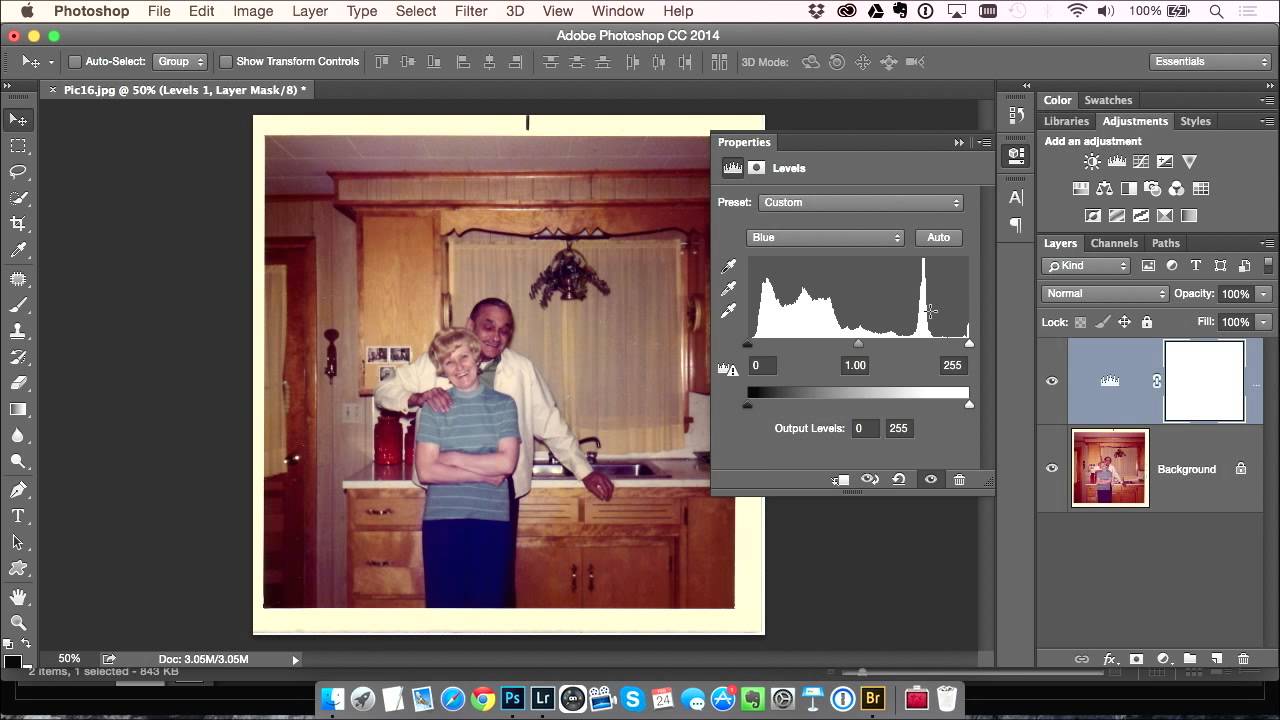Click the midtone input slider triangle

(858, 344)
